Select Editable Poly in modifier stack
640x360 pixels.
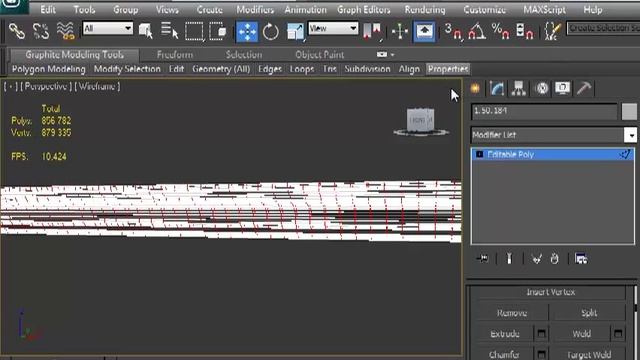coord(553,155)
